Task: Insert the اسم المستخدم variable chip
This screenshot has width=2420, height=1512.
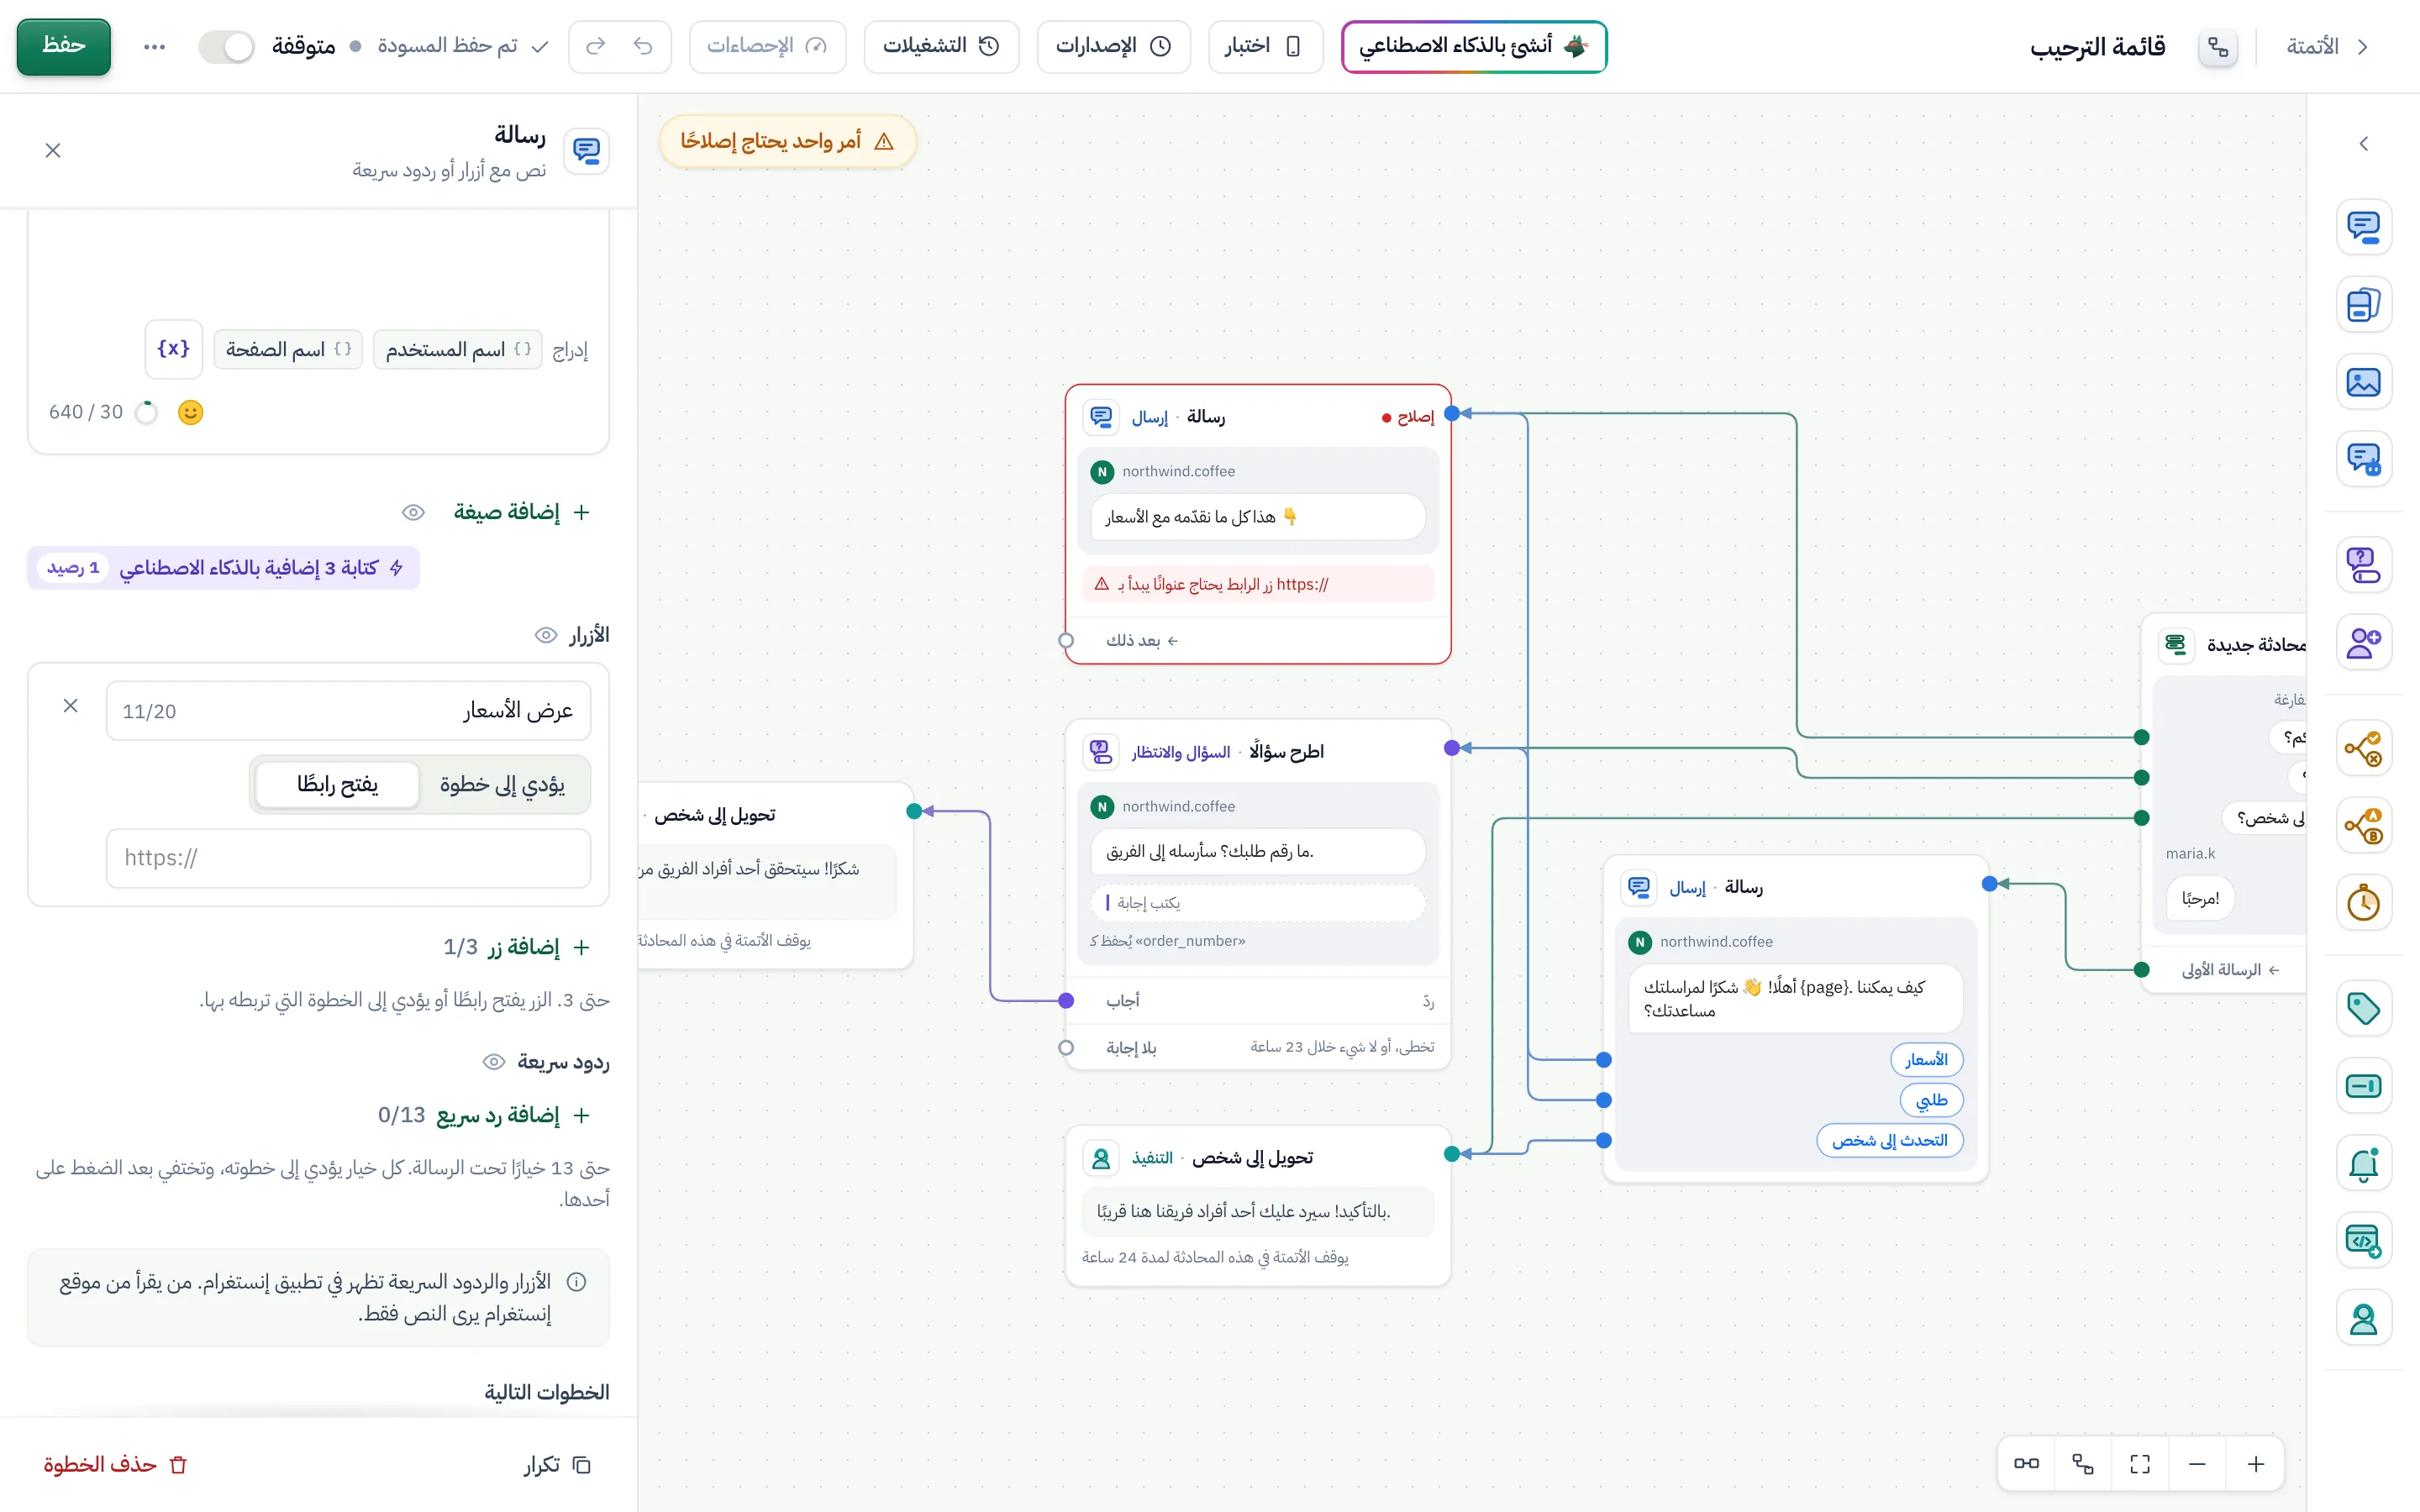Action: pyautogui.click(x=458, y=349)
